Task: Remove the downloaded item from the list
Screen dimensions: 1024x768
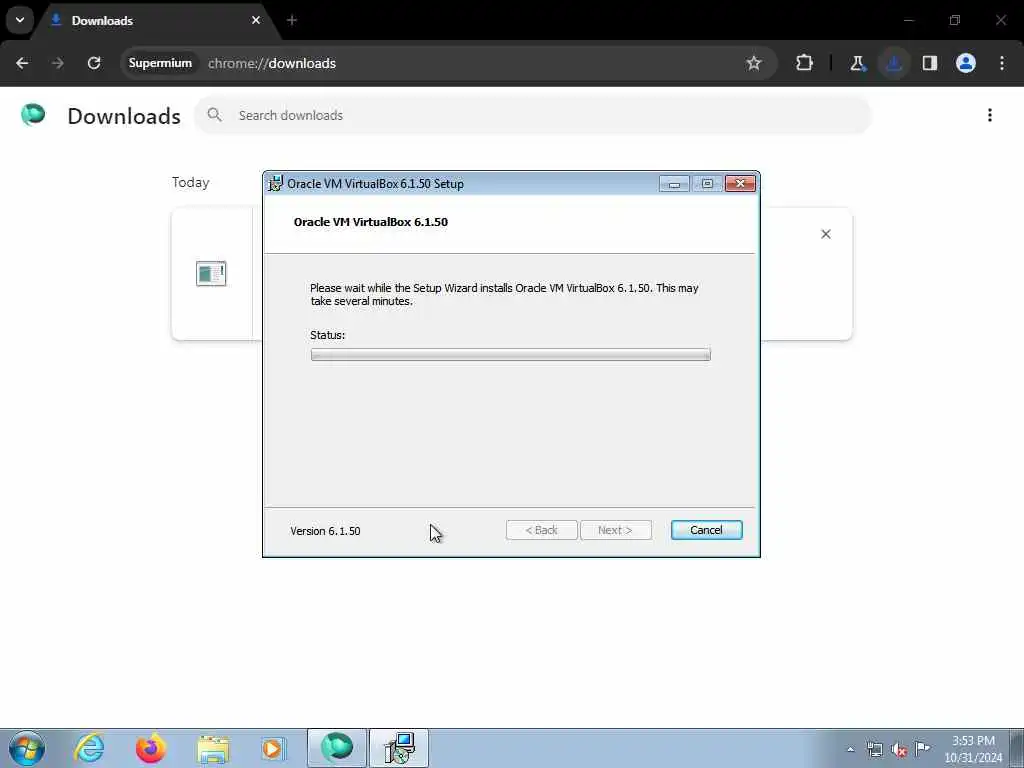Action: point(825,234)
